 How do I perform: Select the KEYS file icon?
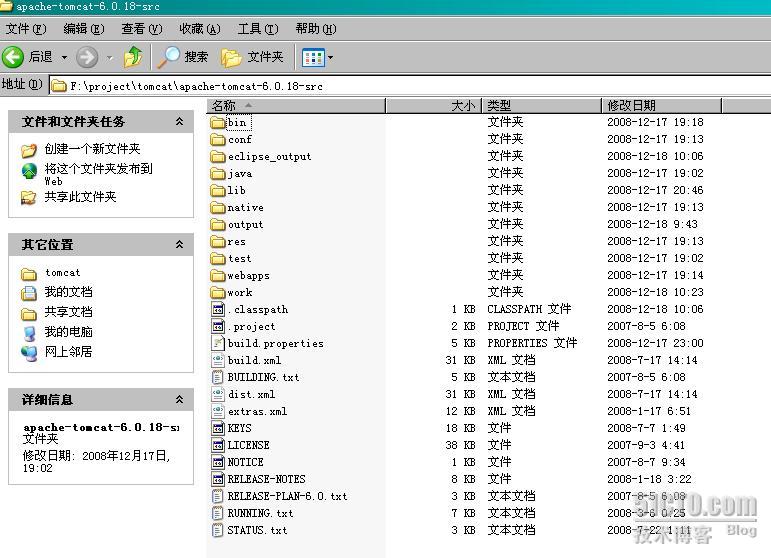(x=218, y=428)
